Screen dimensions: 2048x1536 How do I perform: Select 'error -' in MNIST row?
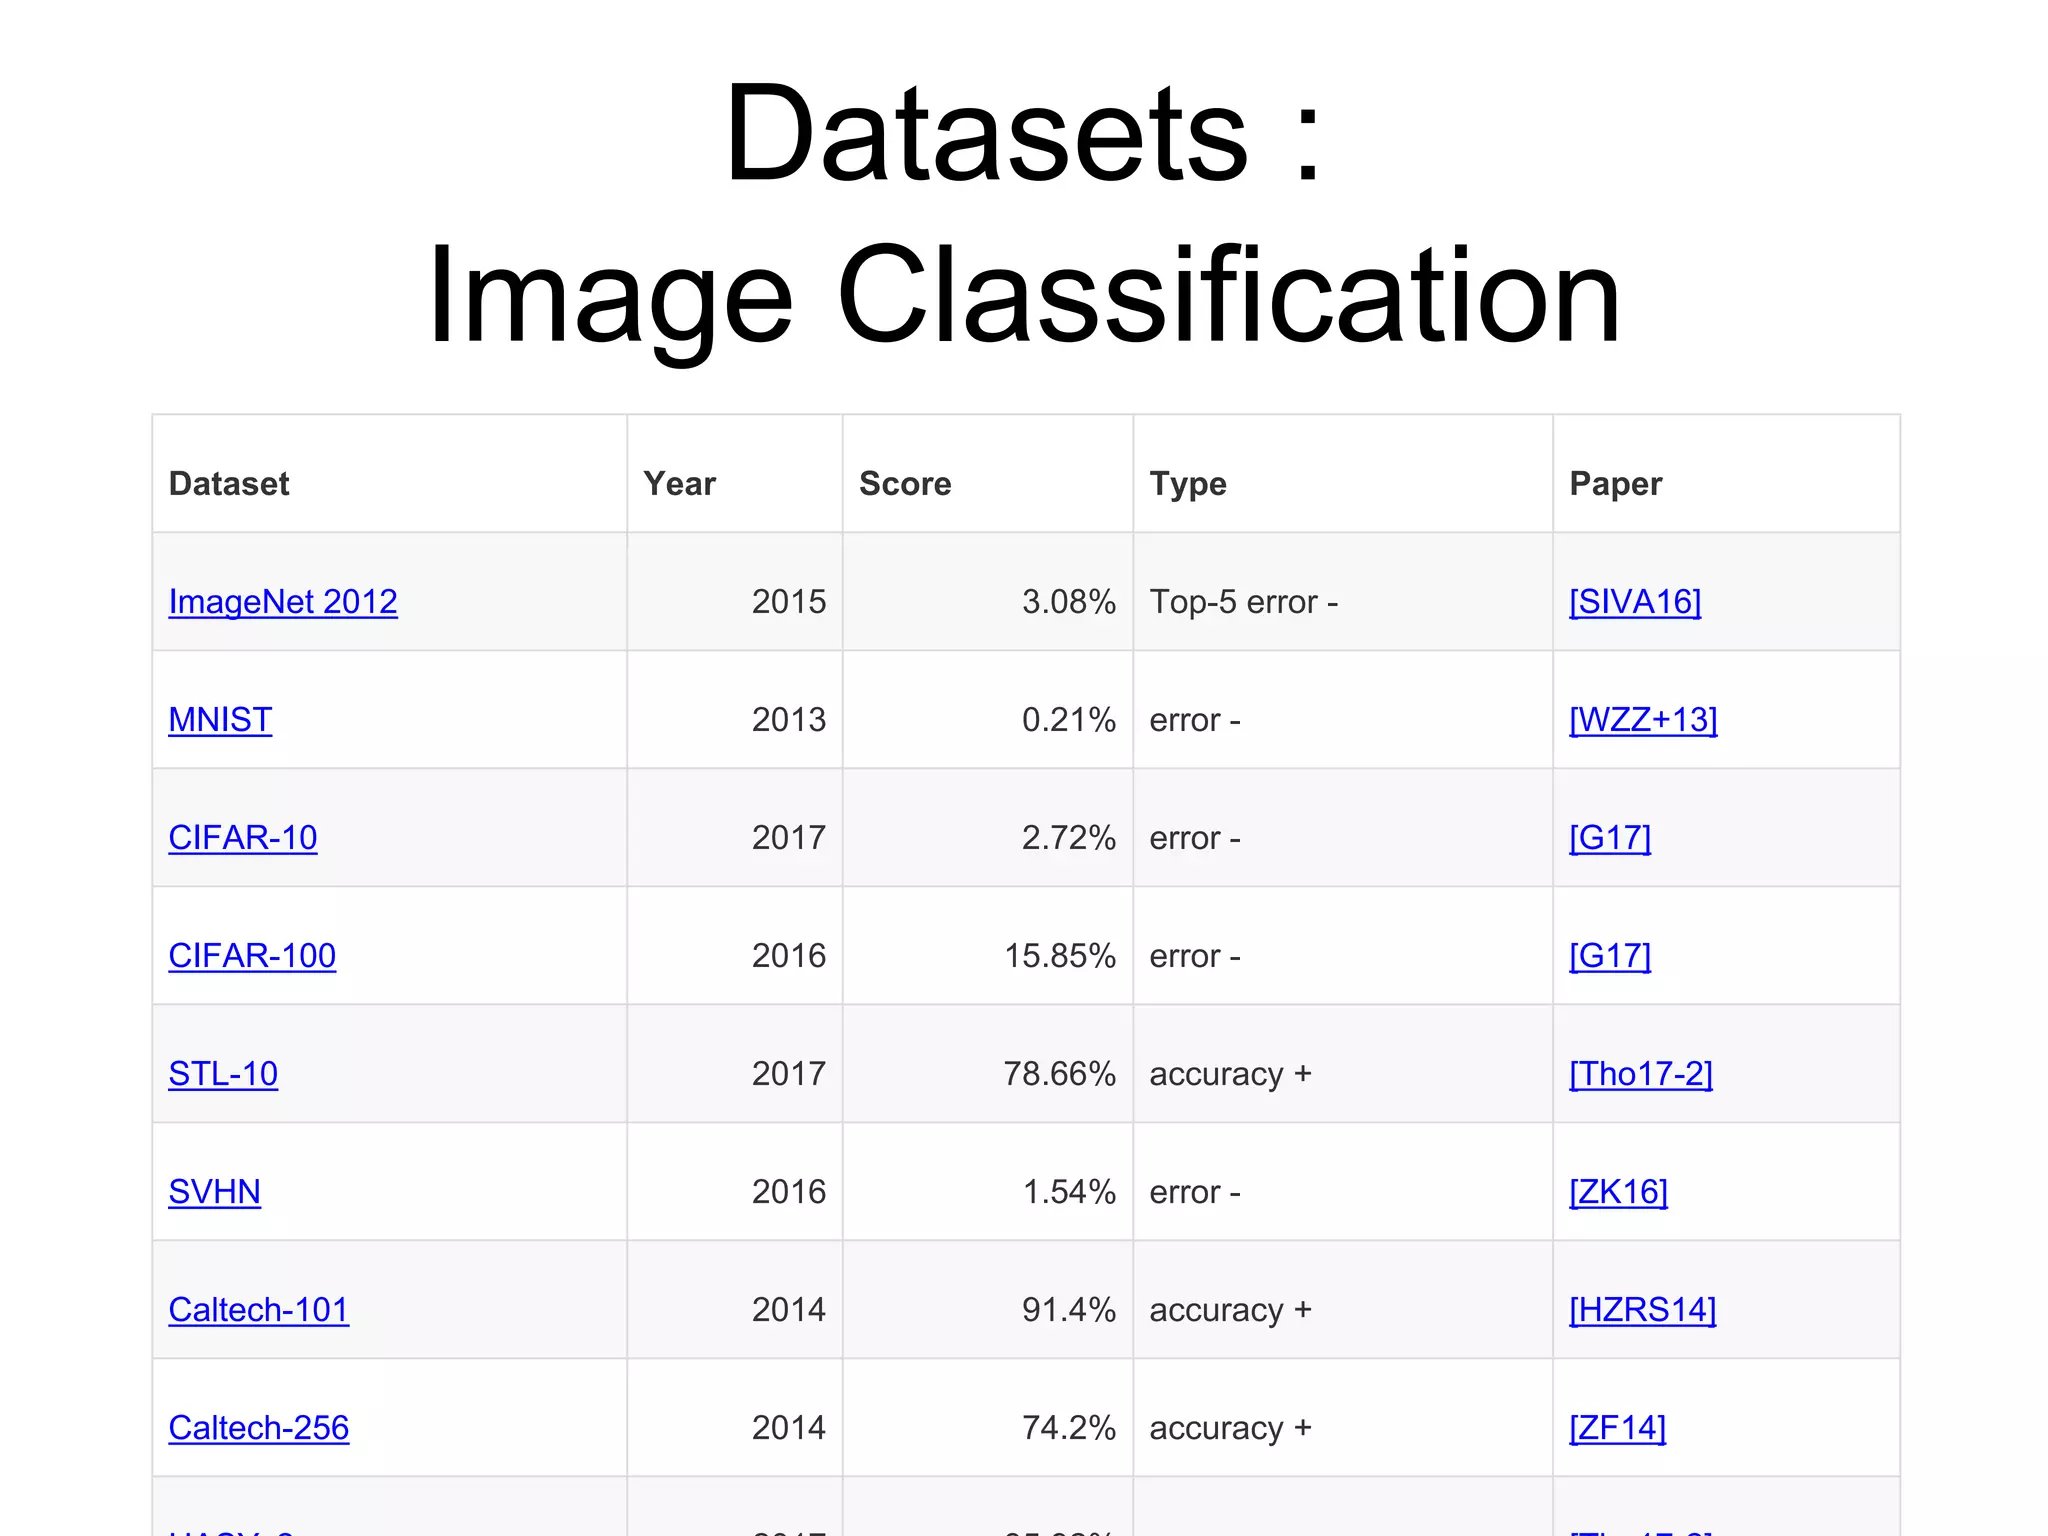point(1195,720)
